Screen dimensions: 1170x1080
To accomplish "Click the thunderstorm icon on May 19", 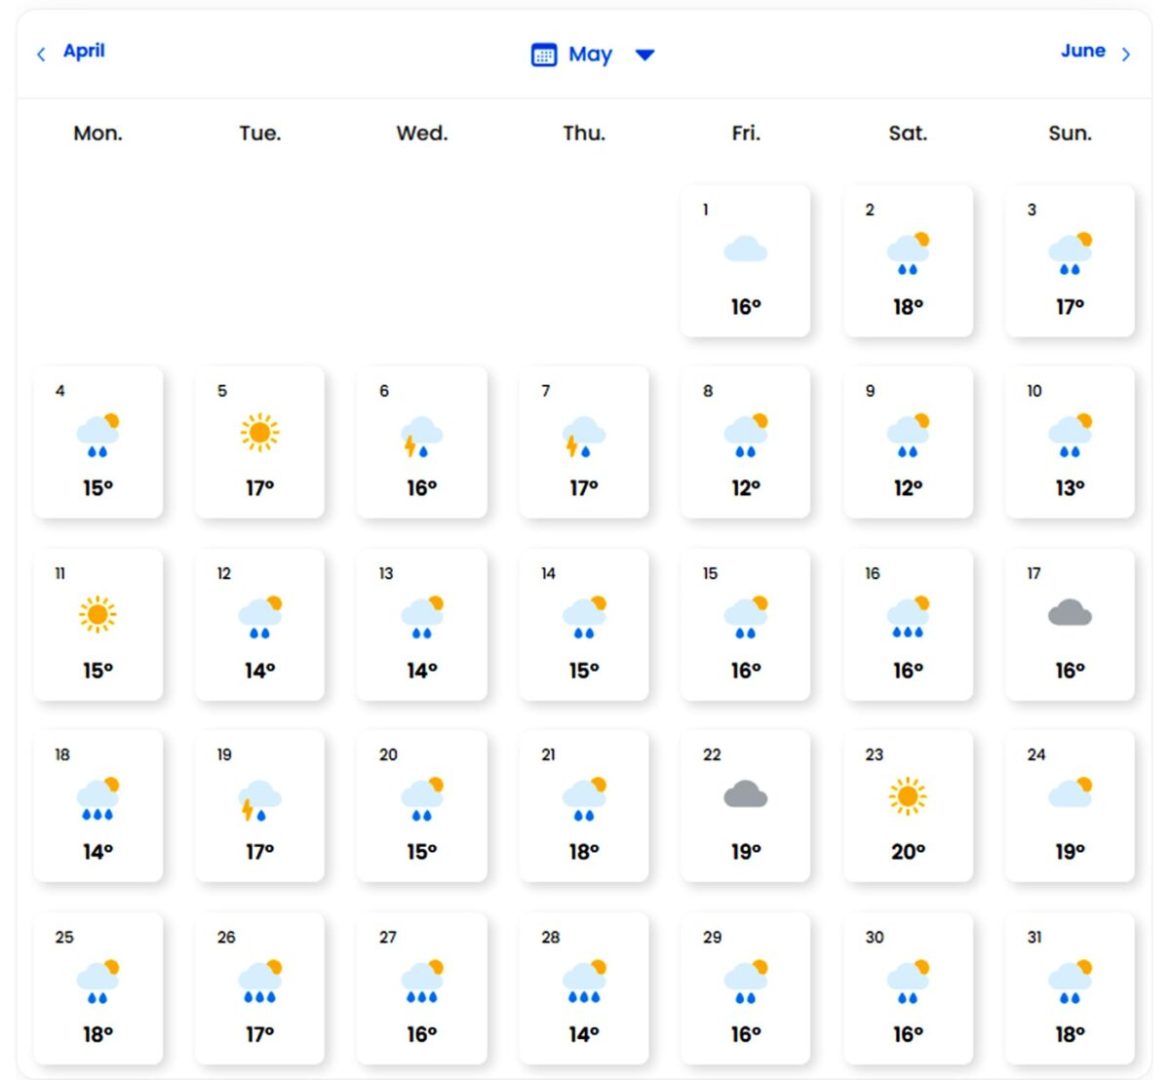I will pos(259,801).
